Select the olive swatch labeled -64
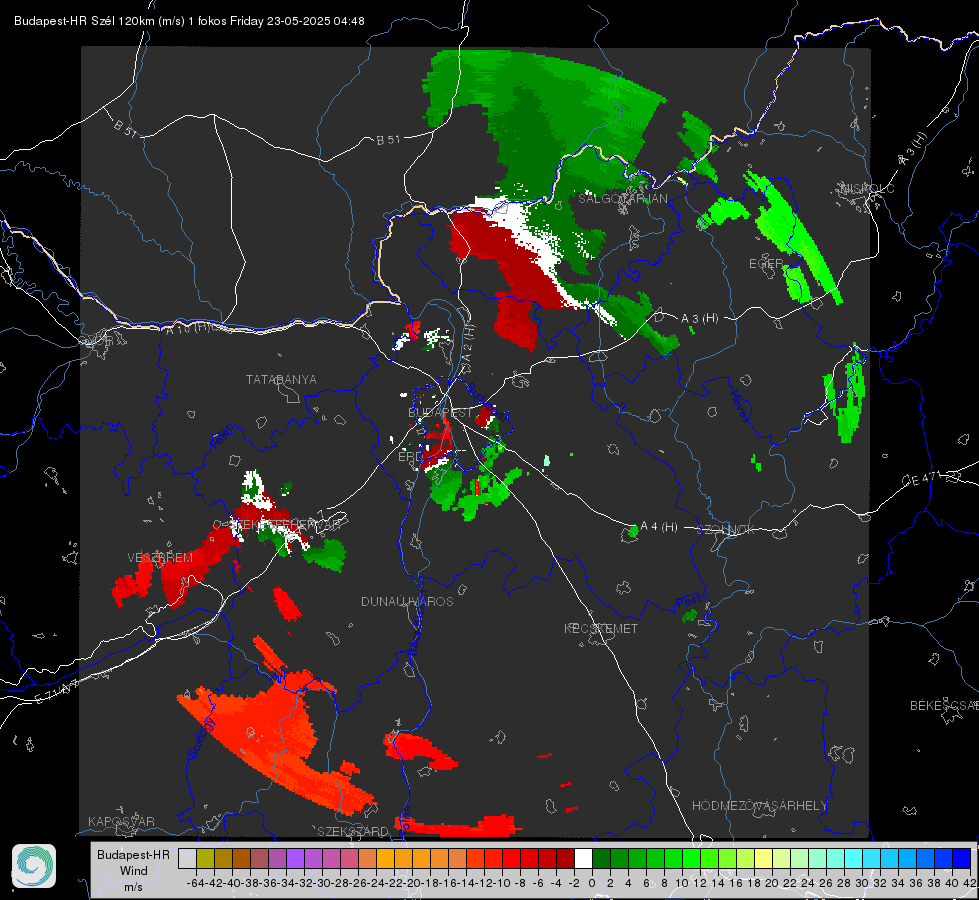 [205, 859]
